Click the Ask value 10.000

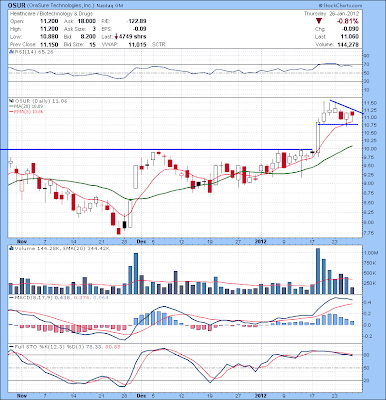click(87, 21)
